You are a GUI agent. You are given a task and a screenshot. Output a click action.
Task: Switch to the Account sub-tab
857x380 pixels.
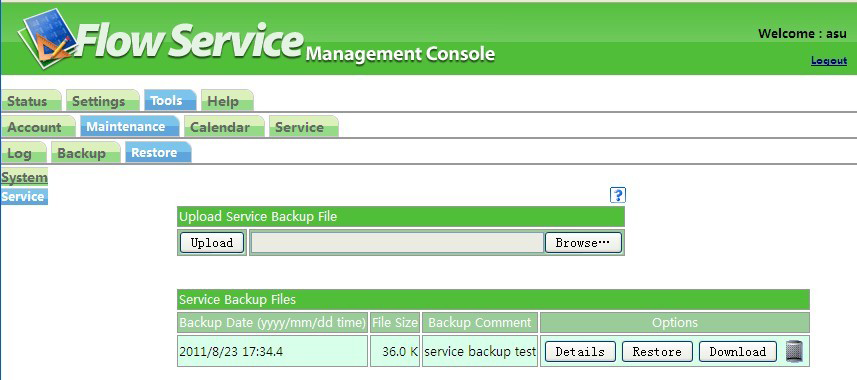tap(38, 126)
